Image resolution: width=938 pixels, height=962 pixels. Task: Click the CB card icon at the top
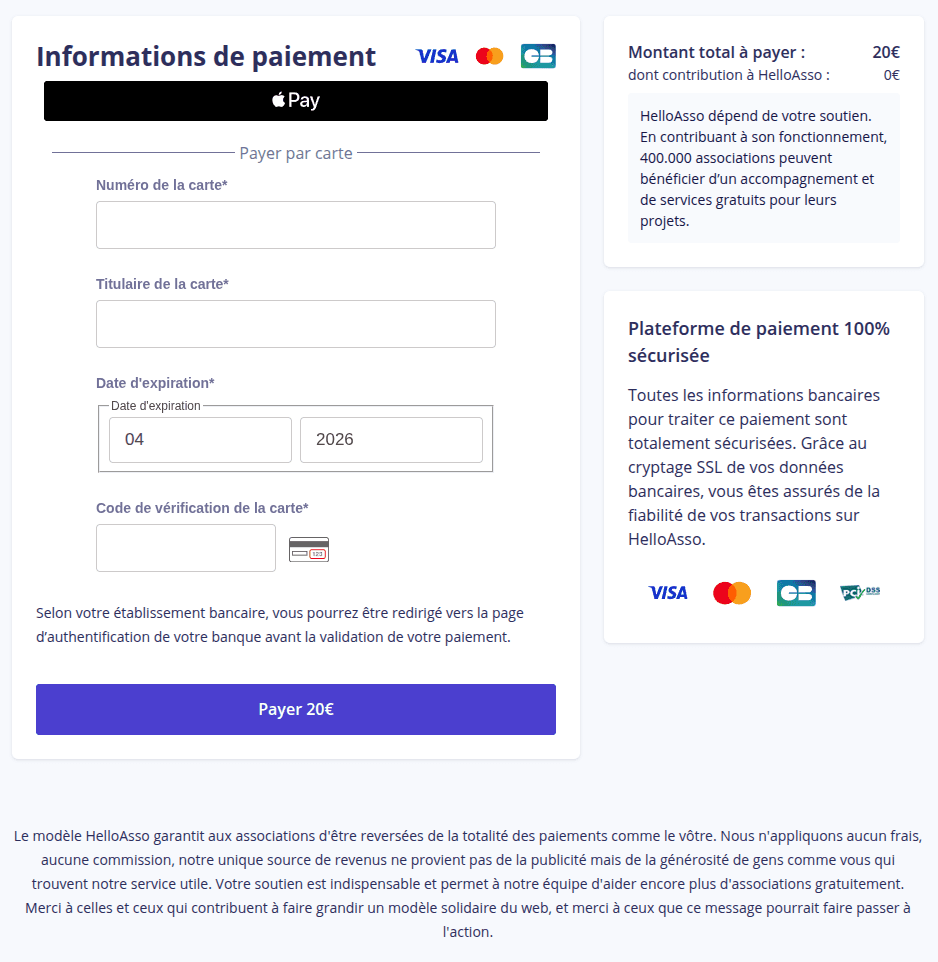[x=538, y=56]
